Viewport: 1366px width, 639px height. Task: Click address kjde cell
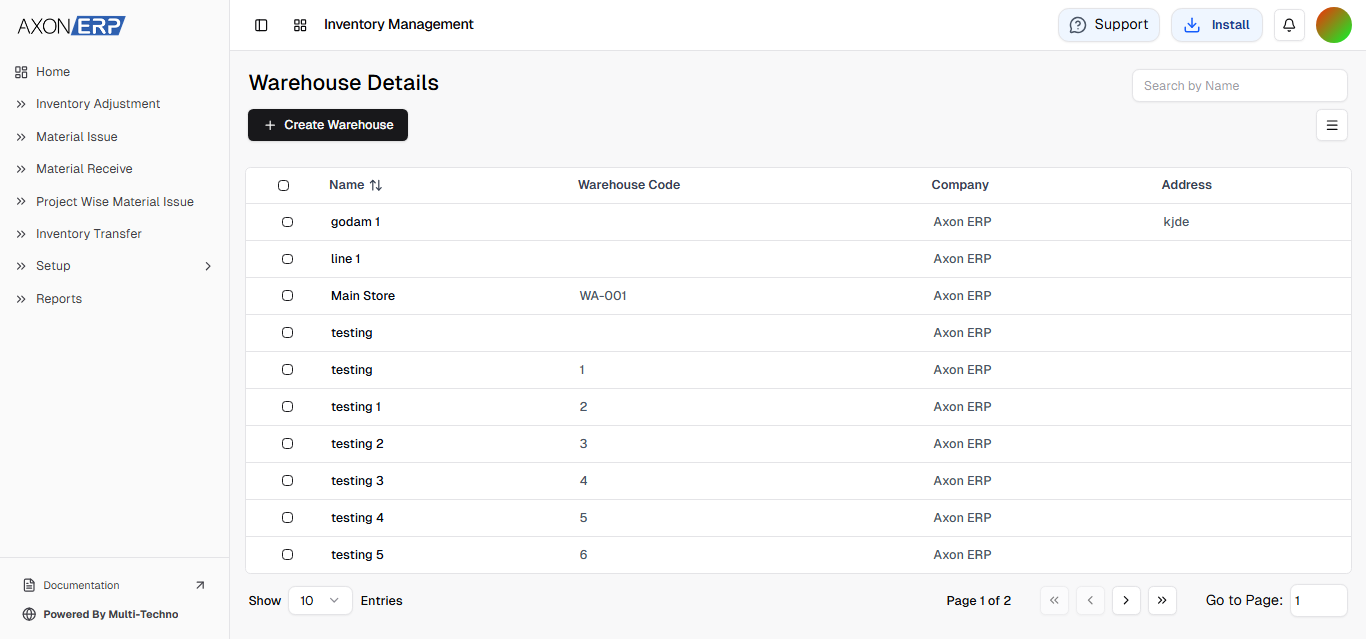point(1176,222)
